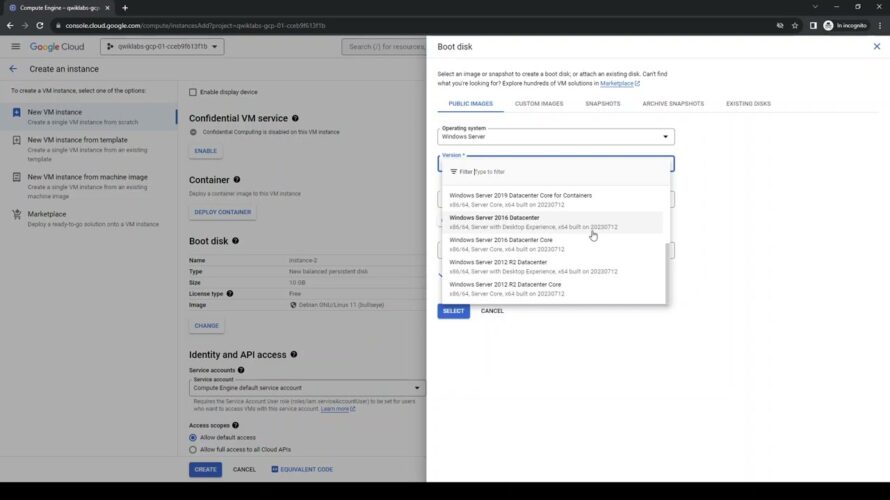890x500 pixels.
Task: Switch to the Existing Disks tab
Action: [748, 104]
